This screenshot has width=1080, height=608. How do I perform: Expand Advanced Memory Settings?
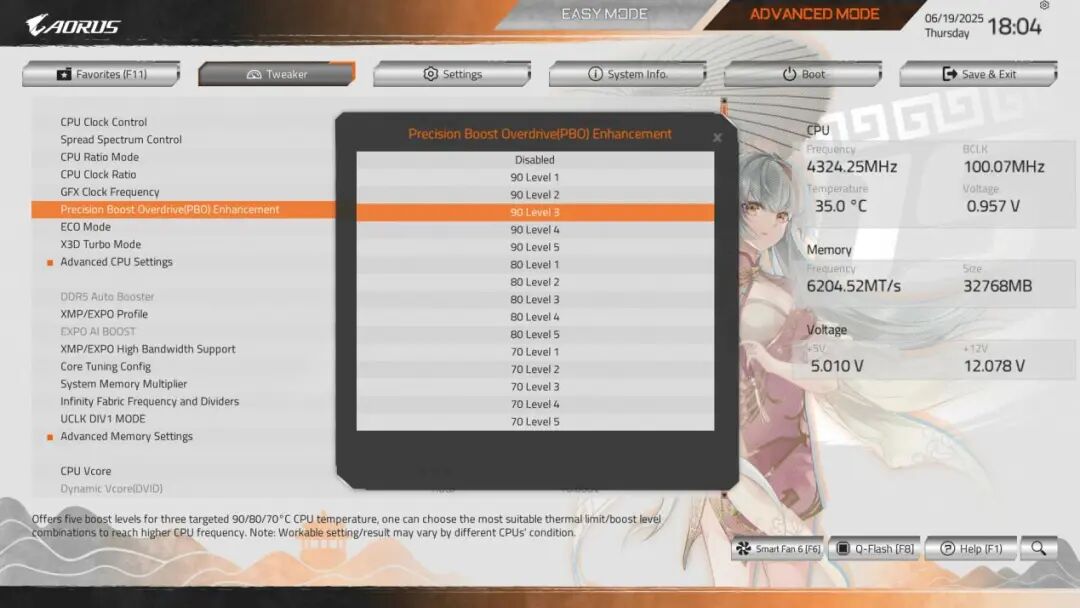(x=126, y=436)
